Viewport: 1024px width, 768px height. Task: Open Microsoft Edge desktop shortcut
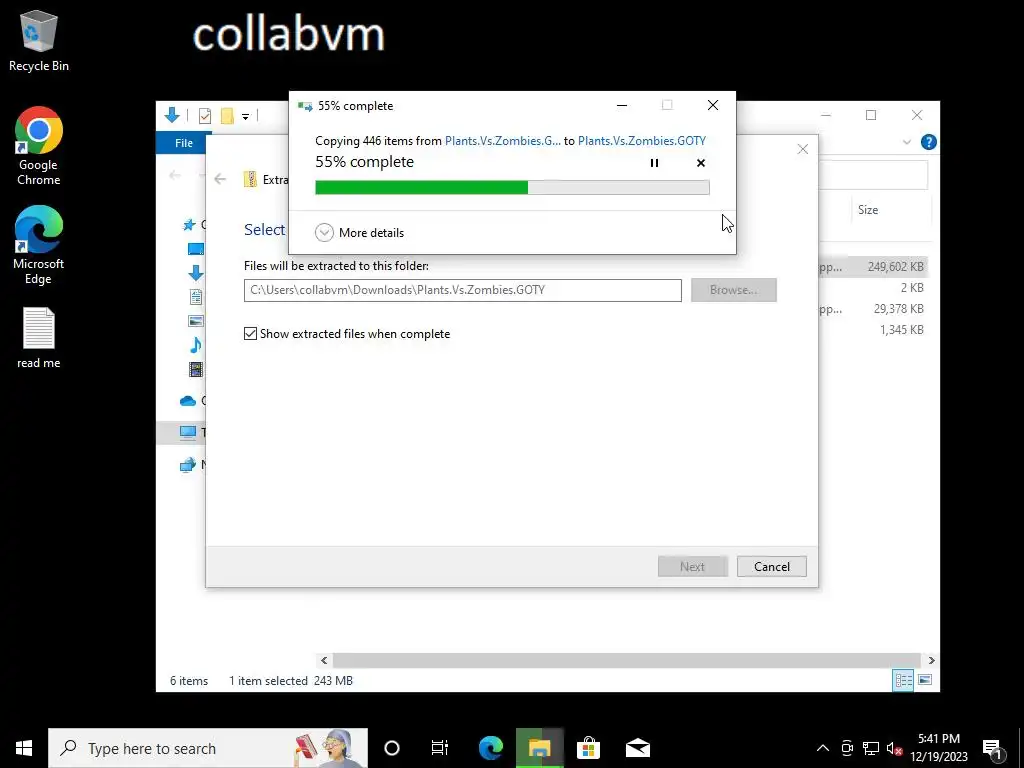point(39,245)
